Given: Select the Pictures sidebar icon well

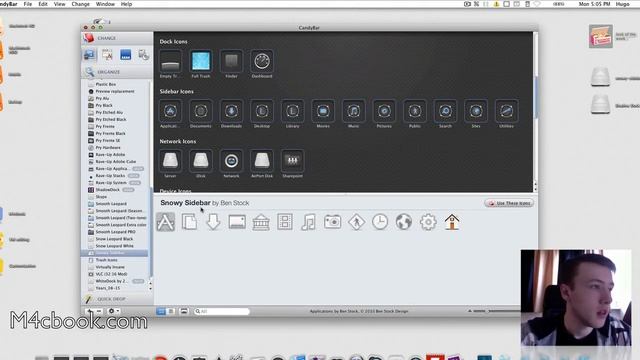Looking at the screenshot, I should [384, 111].
